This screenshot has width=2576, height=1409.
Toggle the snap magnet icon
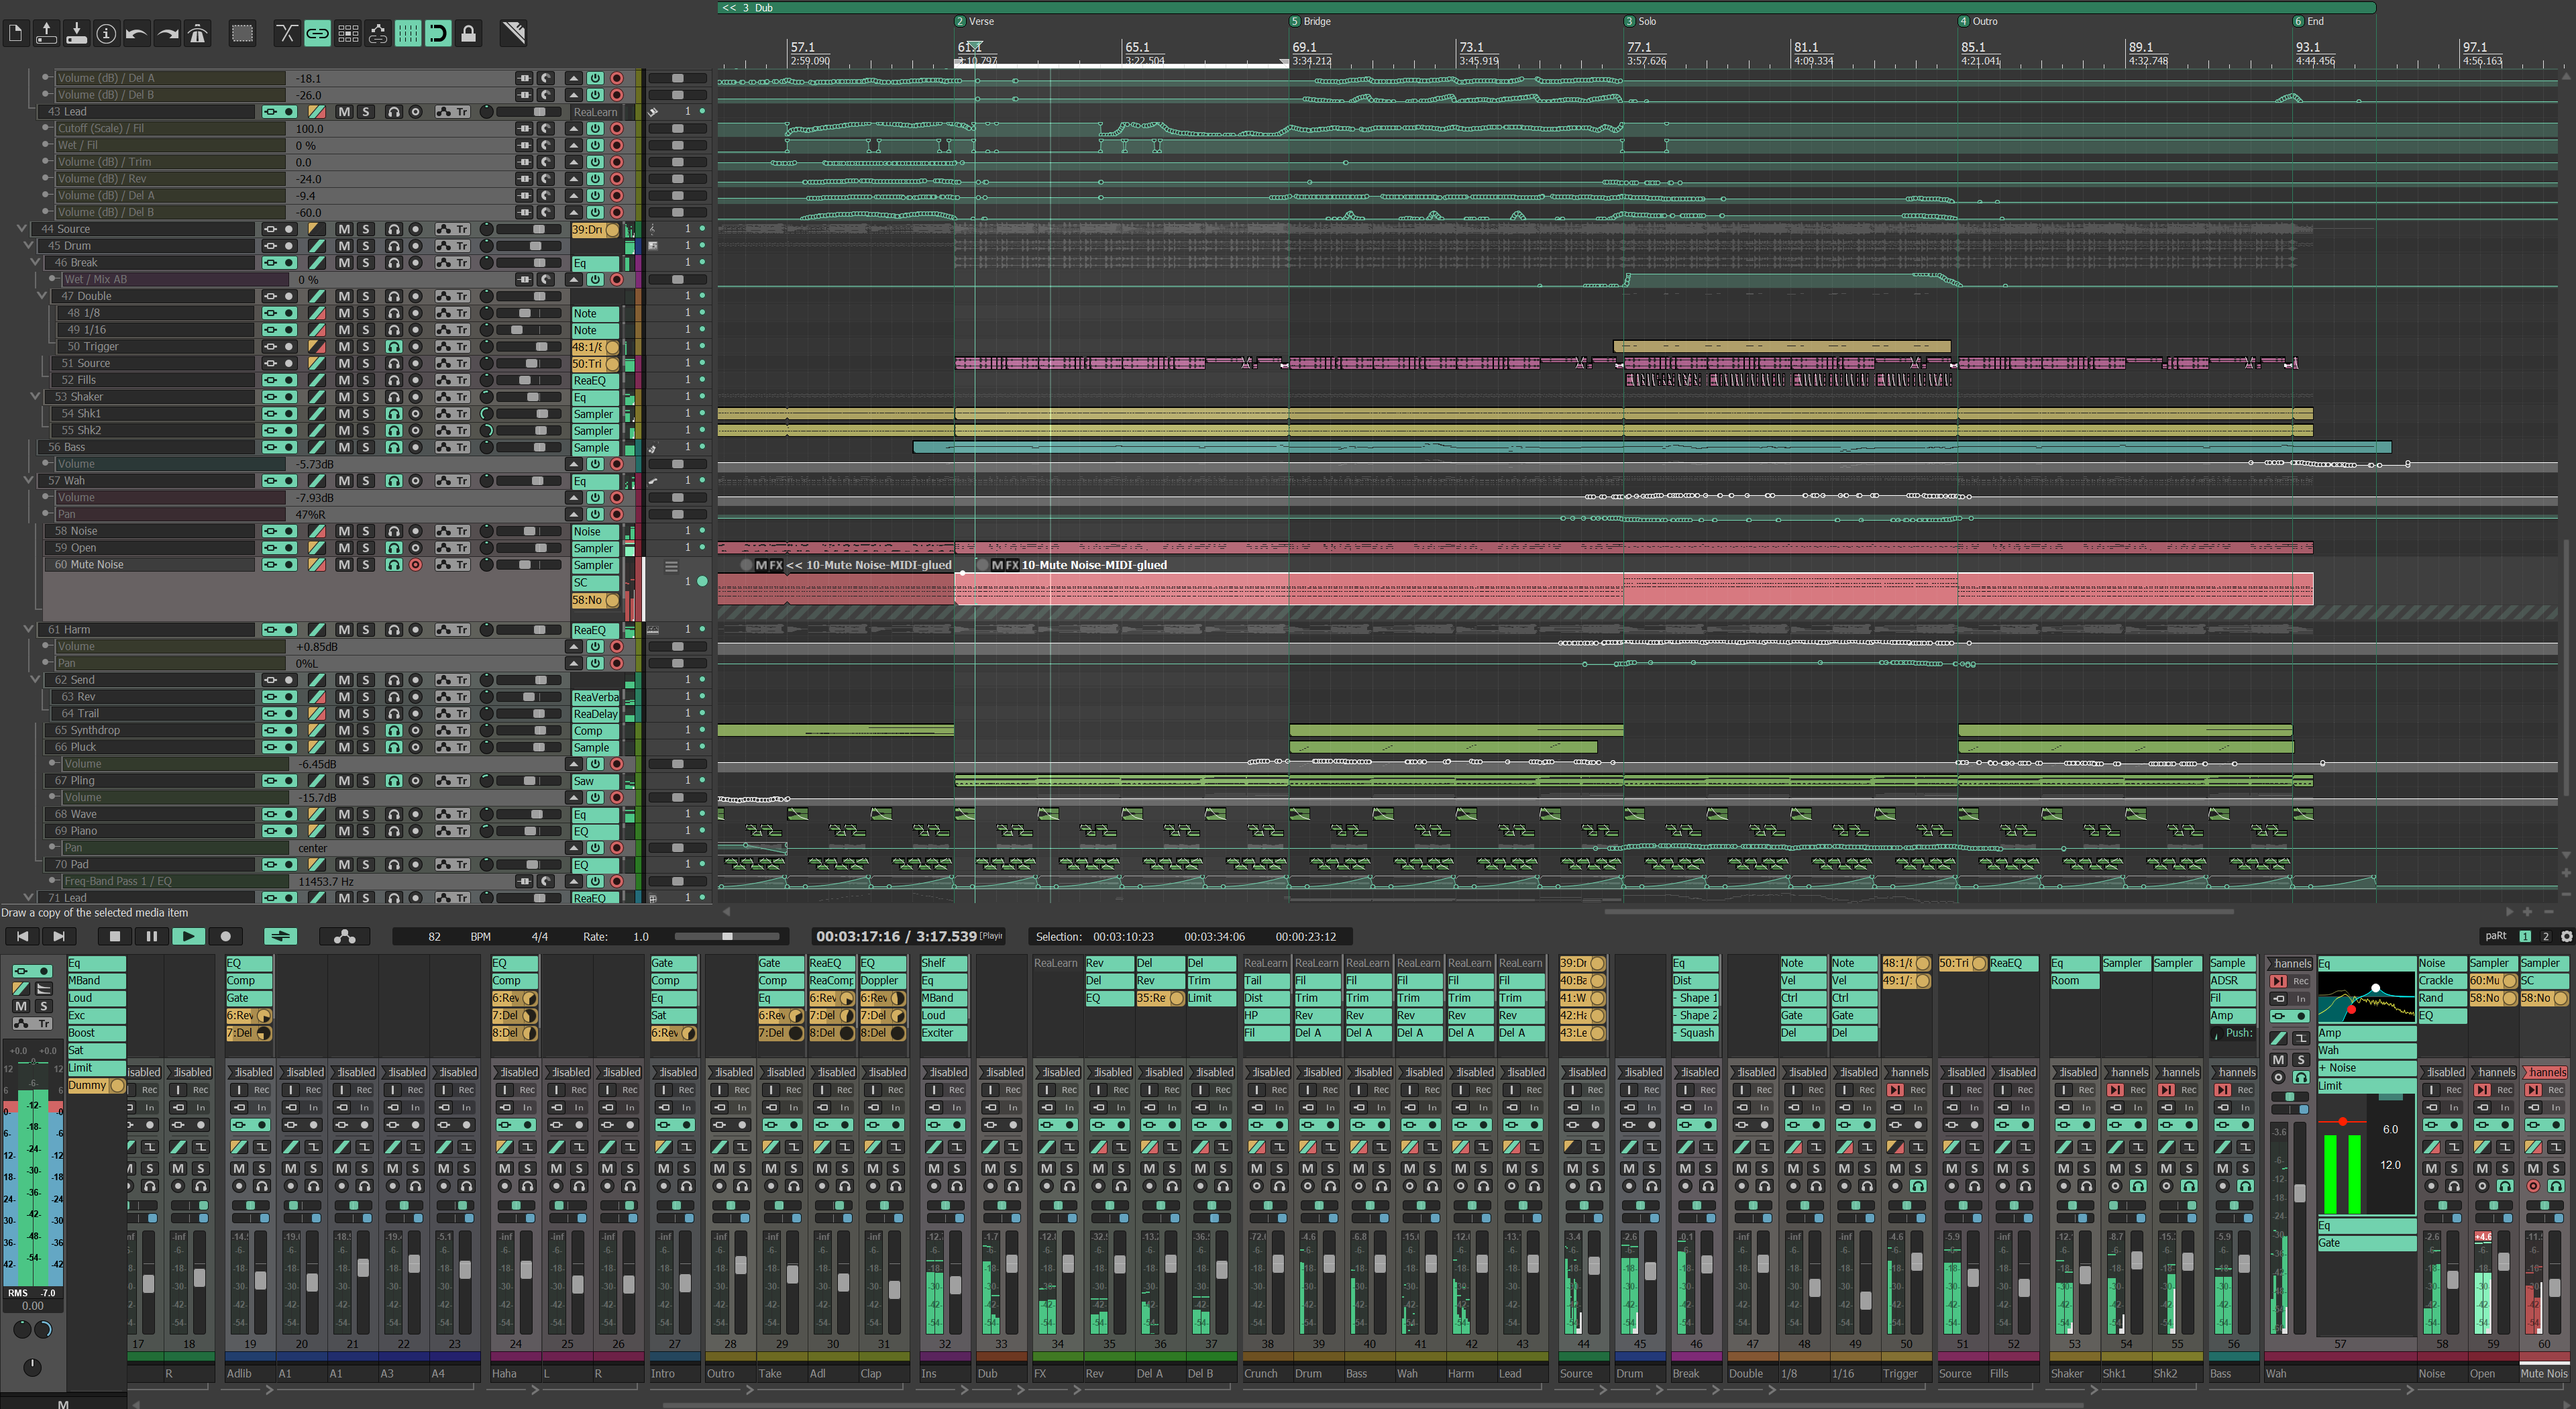pos(438,34)
